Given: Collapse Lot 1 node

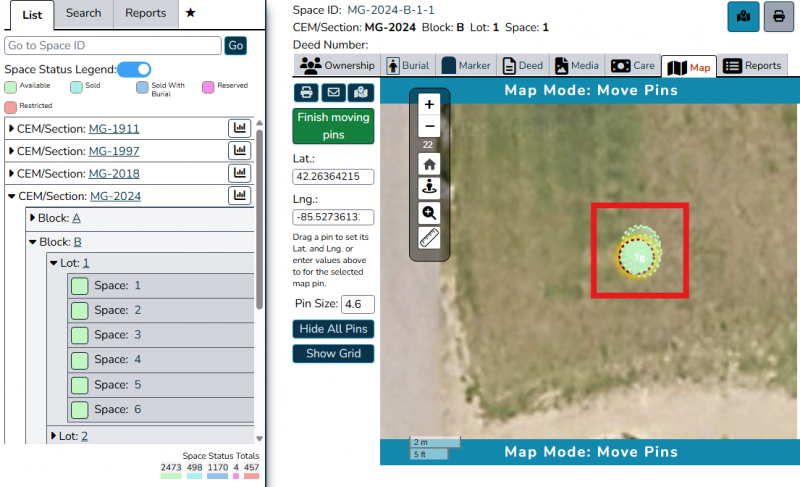Looking at the screenshot, I should tap(54, 263).
